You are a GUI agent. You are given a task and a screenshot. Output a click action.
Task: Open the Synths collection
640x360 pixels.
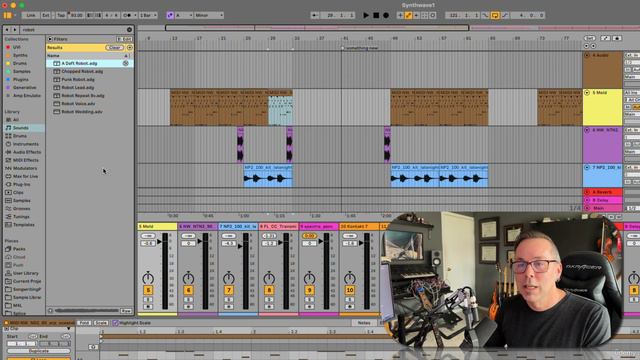click(x=20, y=56)
